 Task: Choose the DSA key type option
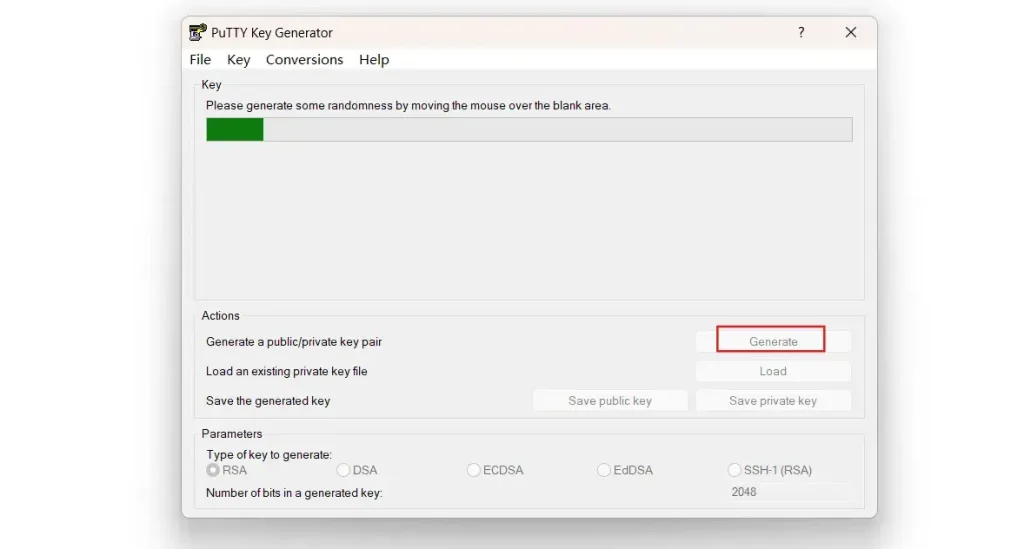tap(344, 470)
